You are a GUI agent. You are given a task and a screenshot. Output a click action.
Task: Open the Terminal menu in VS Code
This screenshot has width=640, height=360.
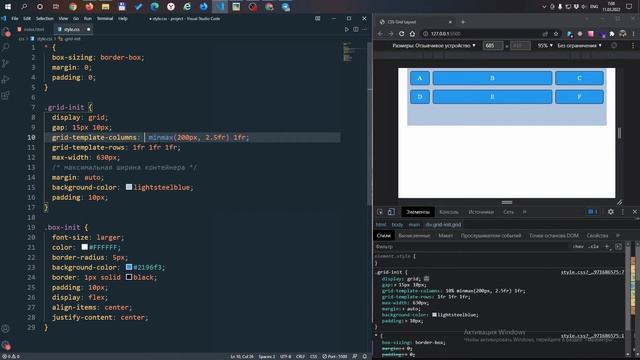[x=105, y=18]
